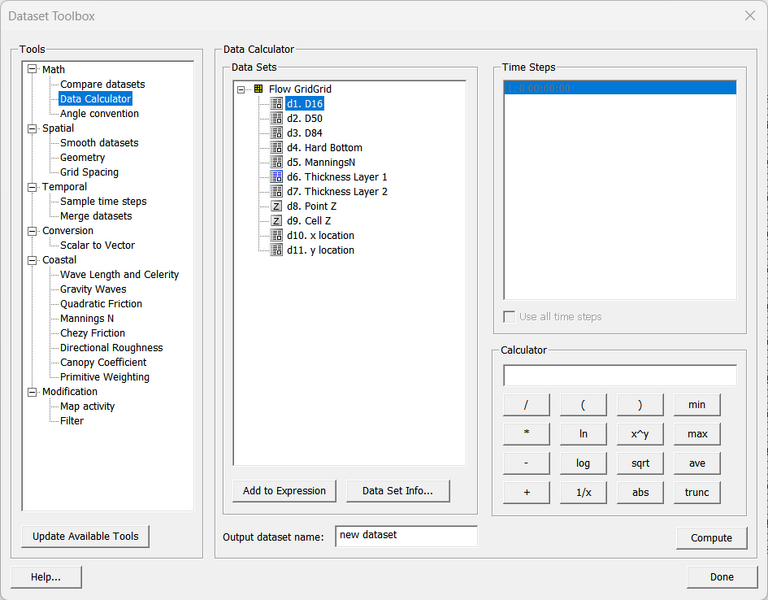Open the Smooth datasets tool
This screenshot has width=768, height=600.
click(x=99, y=143)
